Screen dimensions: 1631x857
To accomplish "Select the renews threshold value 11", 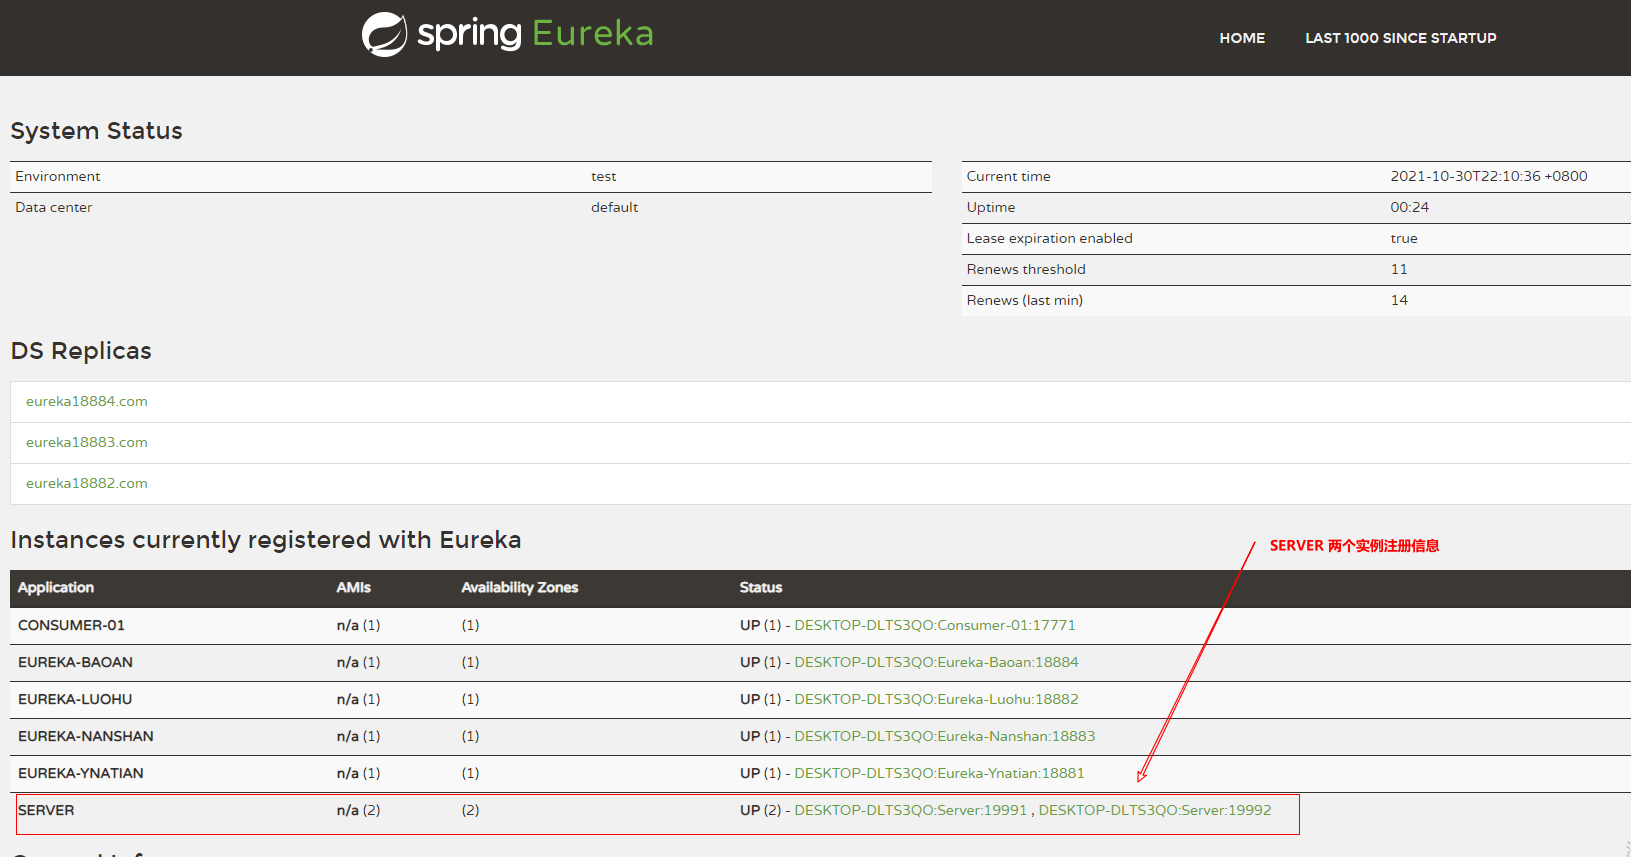I will tap(1399, 269).
